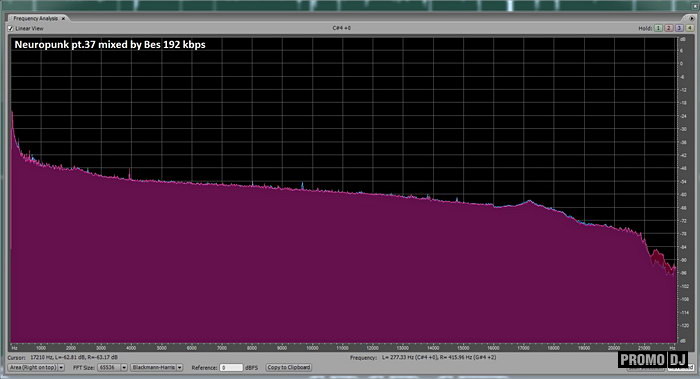Activate Hold button 1
Screen dimensions: 700x379
click(x=658, y=28)
